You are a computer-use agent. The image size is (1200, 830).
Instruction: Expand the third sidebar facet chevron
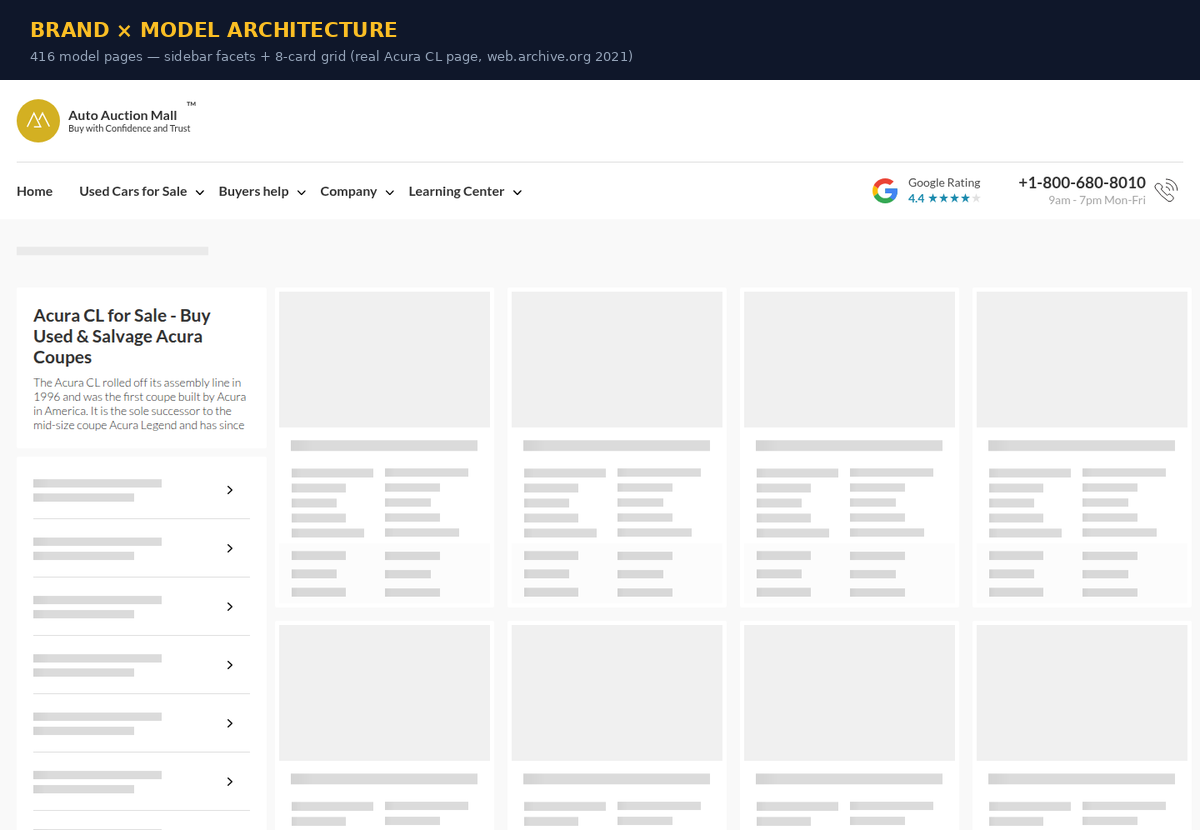point(230,607)
